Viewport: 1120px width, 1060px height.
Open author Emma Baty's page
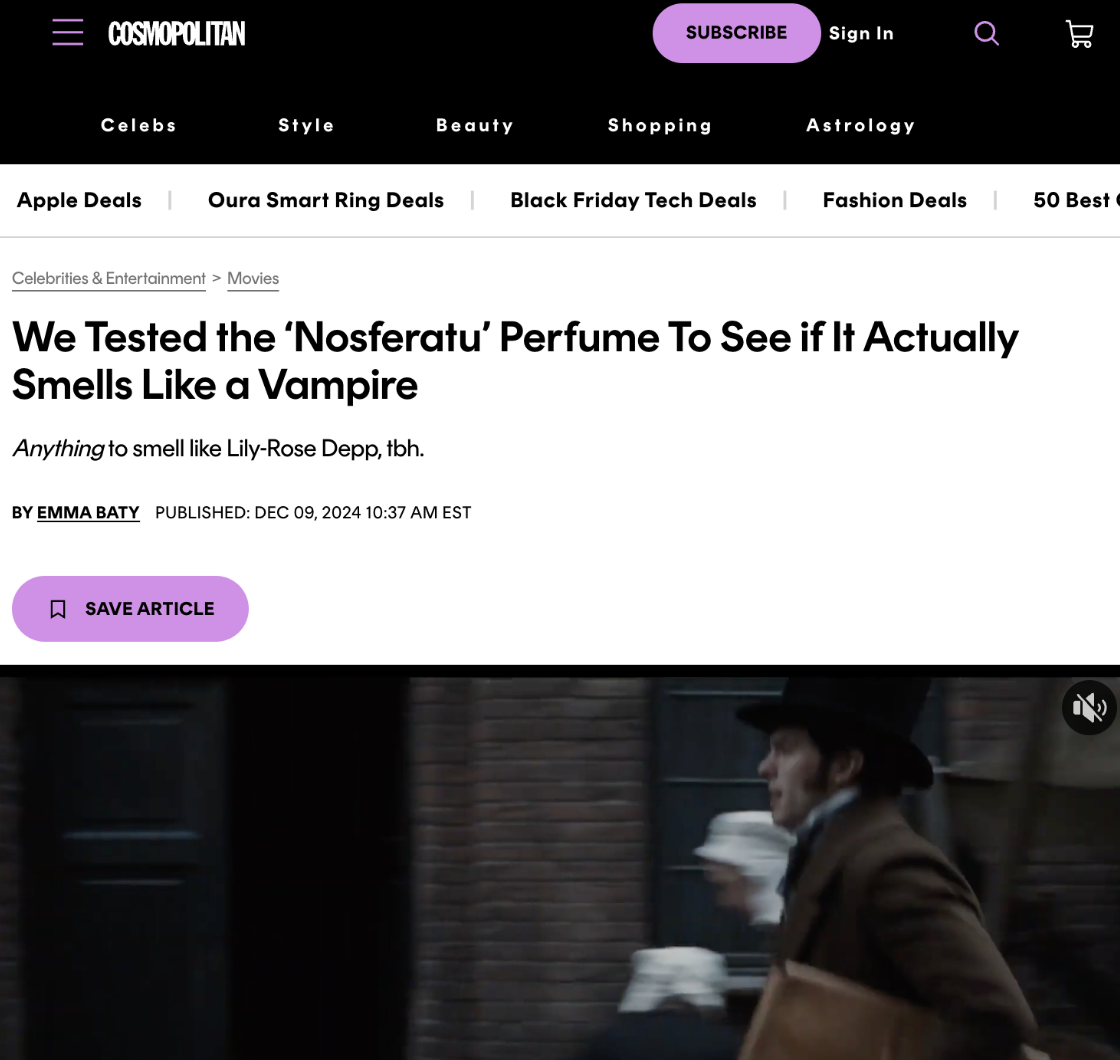click(88, 513)
